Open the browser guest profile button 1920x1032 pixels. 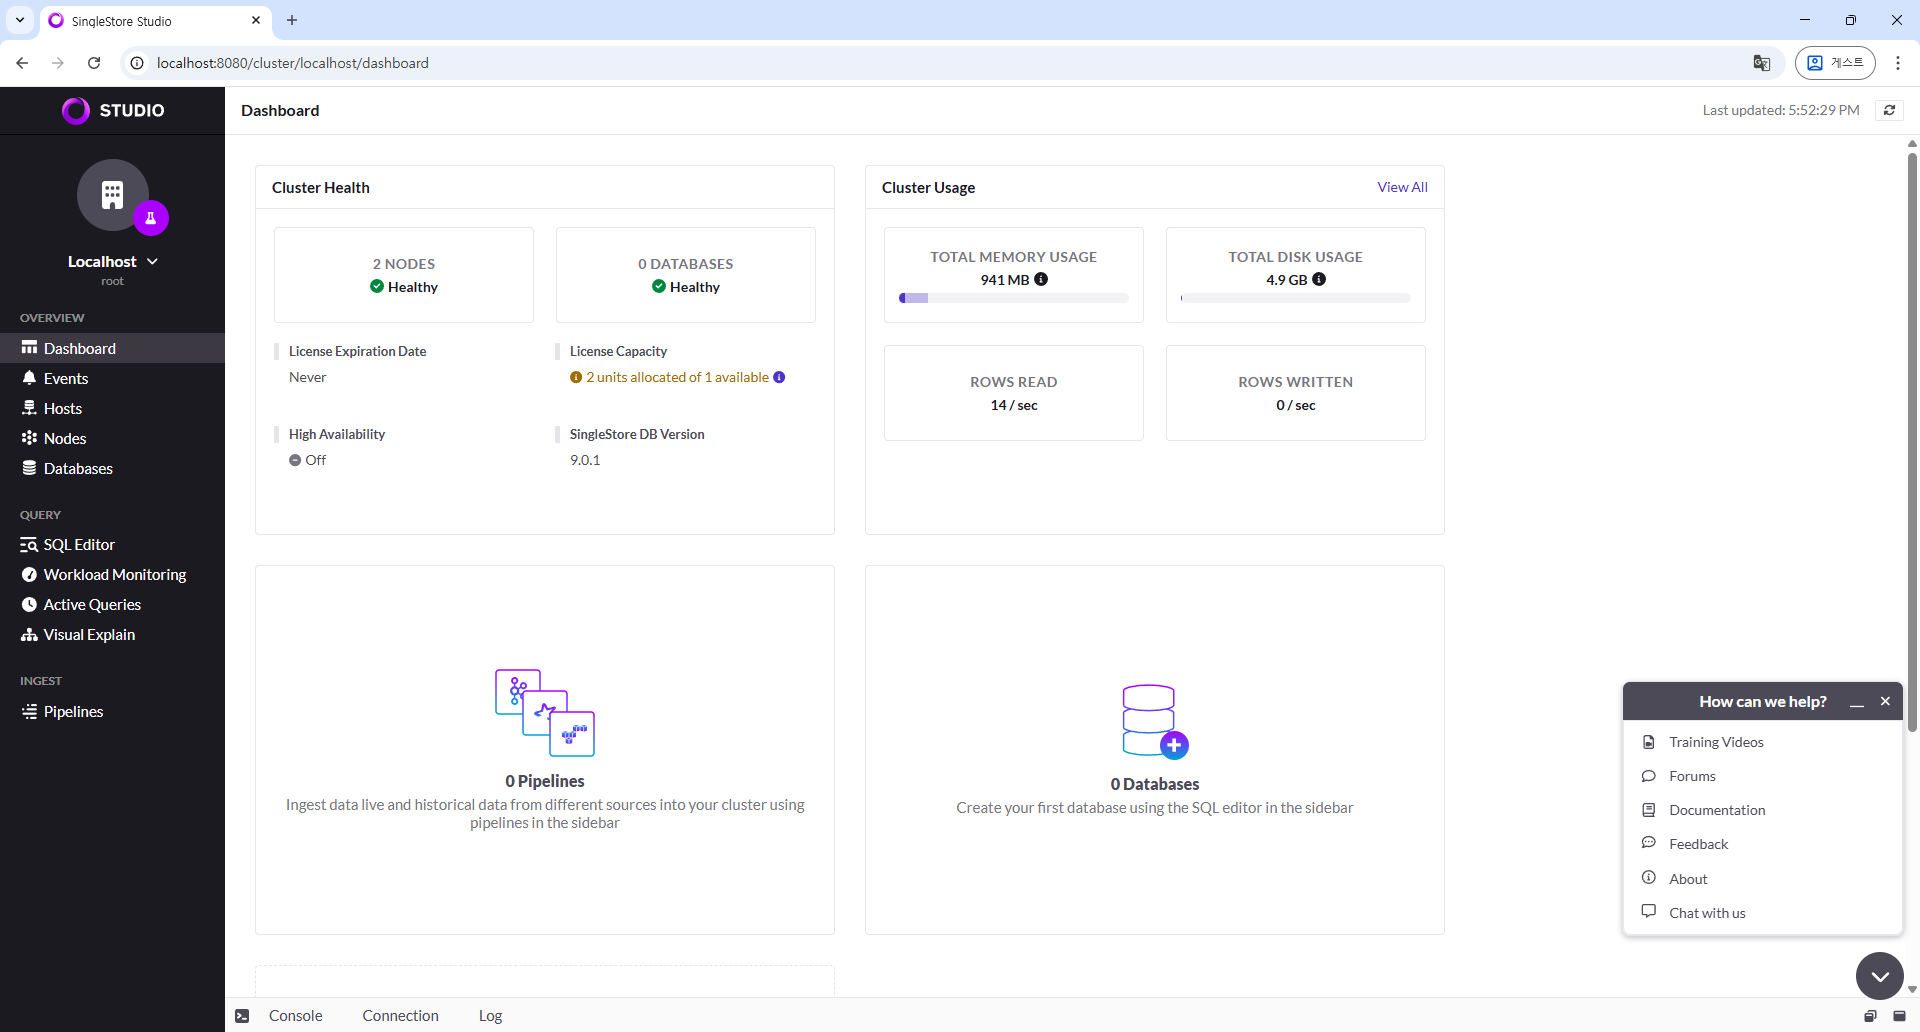click(x=1835, y=63)
